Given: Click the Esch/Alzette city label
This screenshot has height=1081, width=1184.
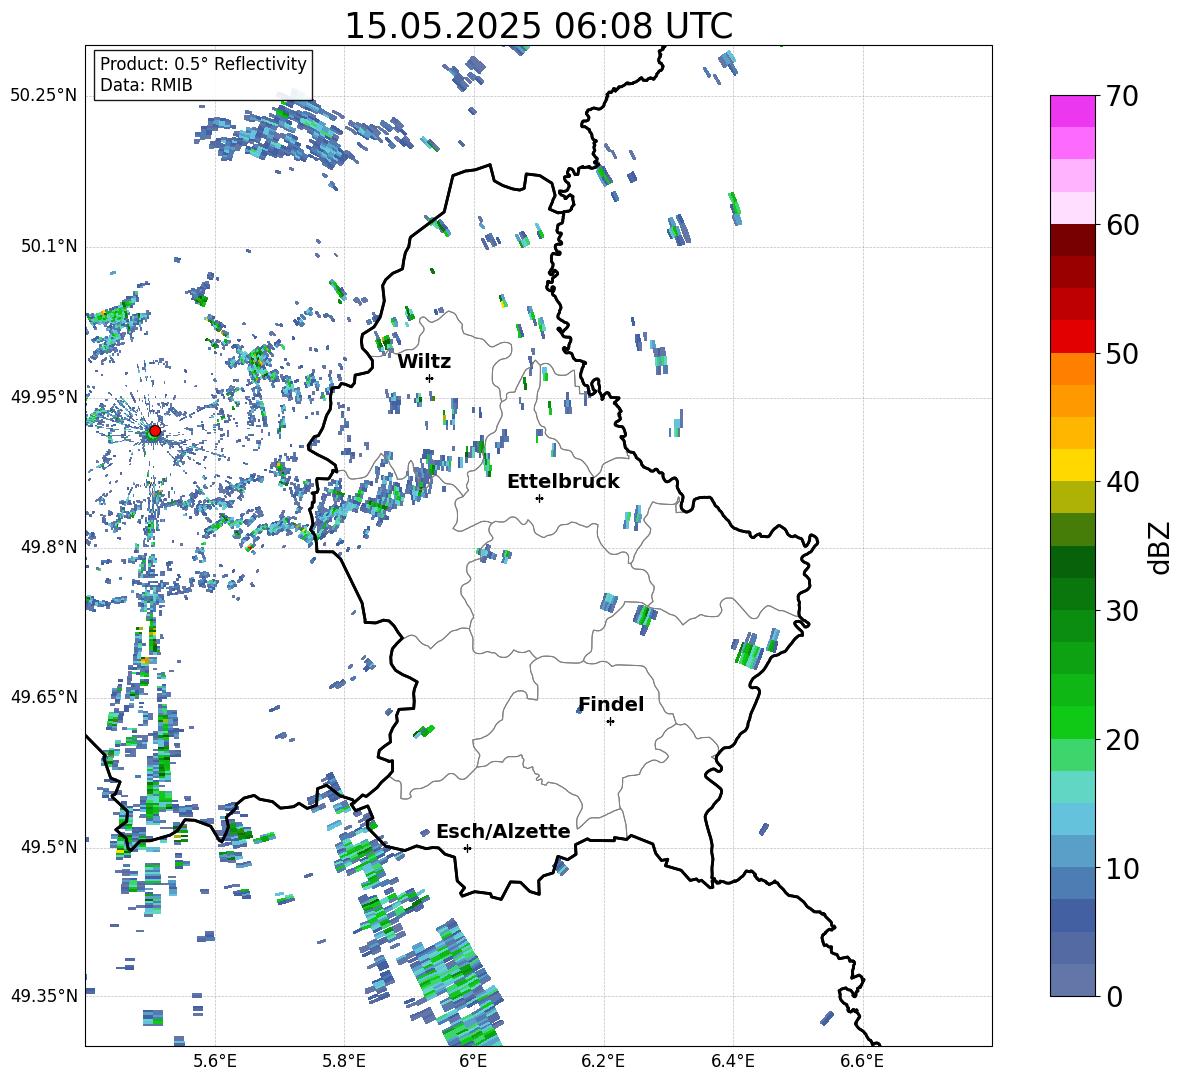Looking at the screenshot, I should [504, 831].
